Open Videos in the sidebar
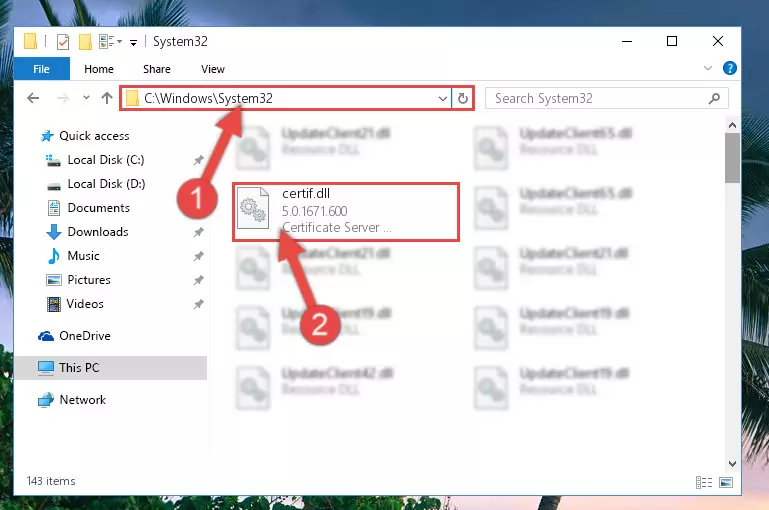Viewport: 769px width, 510px height. 85,304
